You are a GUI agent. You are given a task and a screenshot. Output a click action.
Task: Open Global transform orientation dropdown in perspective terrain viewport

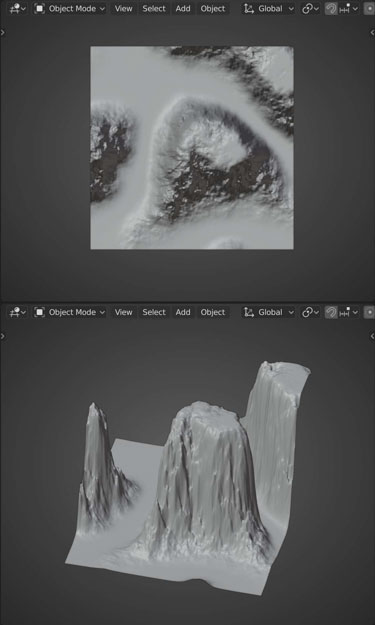tap(269, 312)
